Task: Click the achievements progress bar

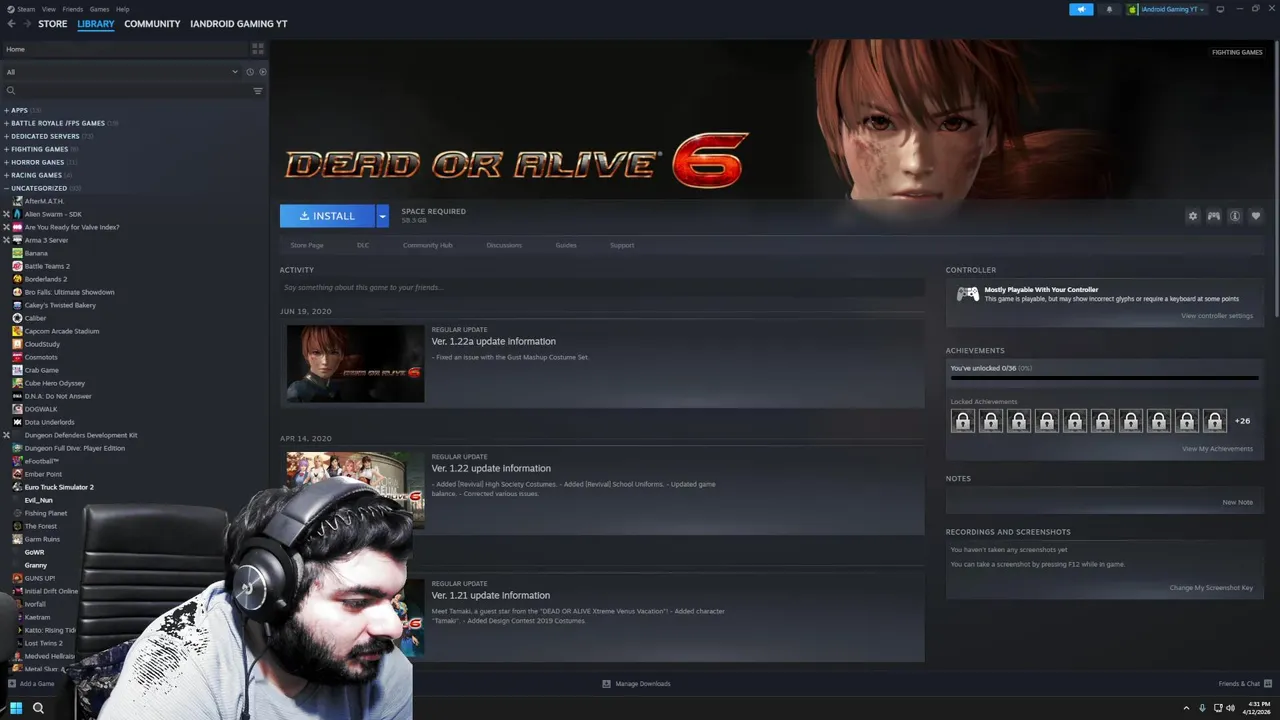Action: [x=1104, y=378]
